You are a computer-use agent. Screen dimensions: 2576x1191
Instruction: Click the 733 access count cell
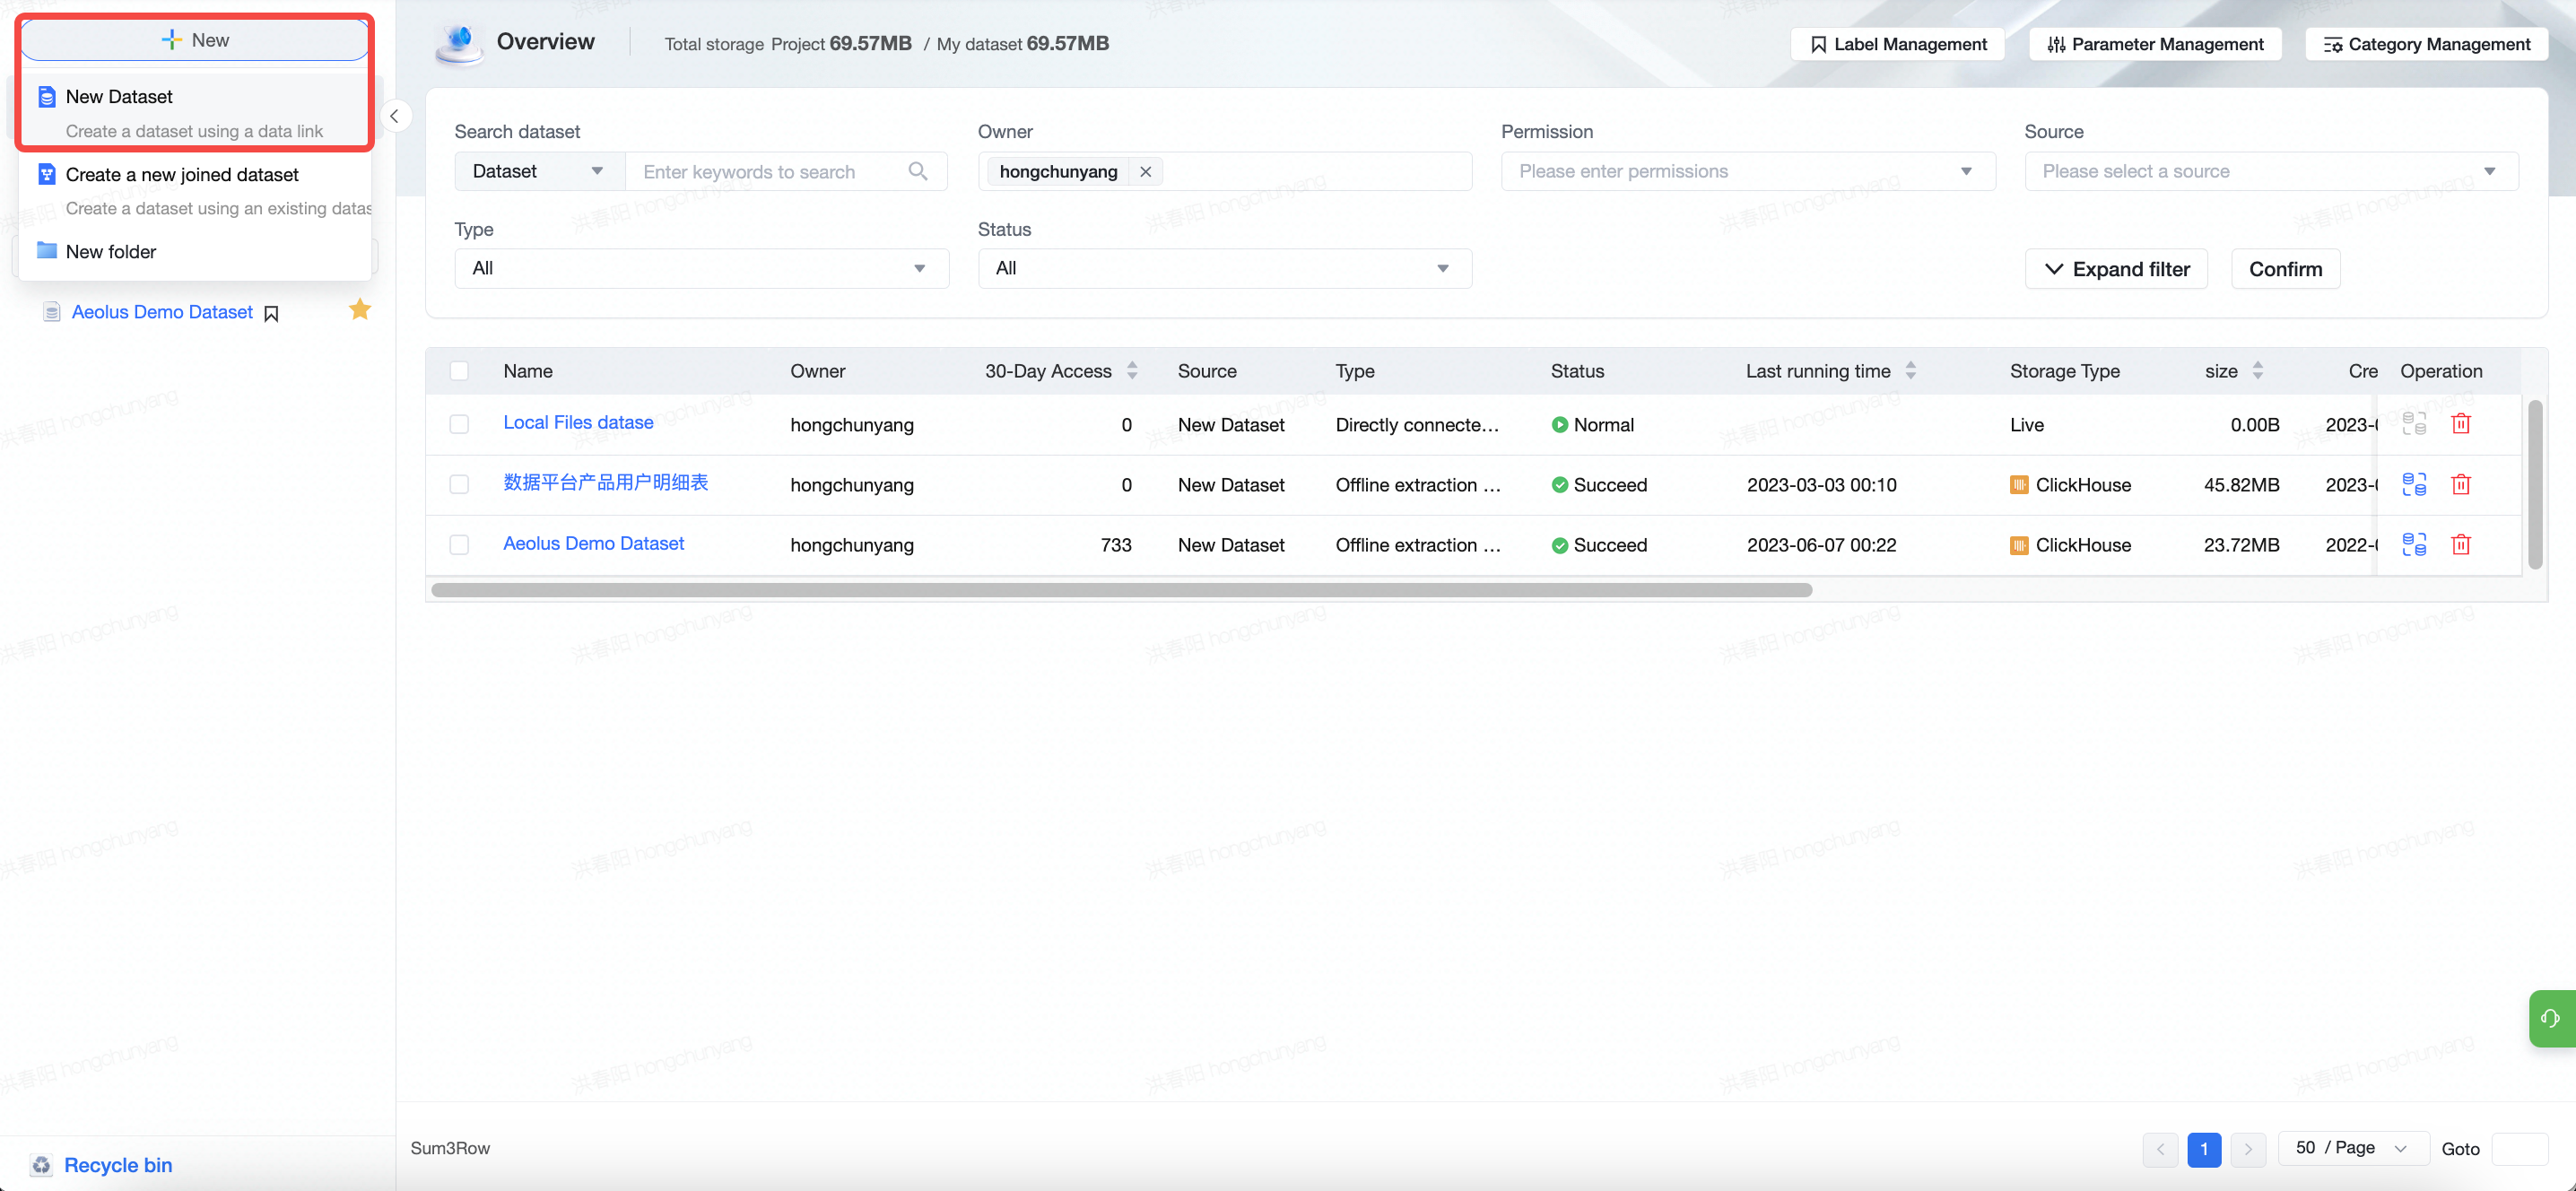click(x=1116, y=545)
